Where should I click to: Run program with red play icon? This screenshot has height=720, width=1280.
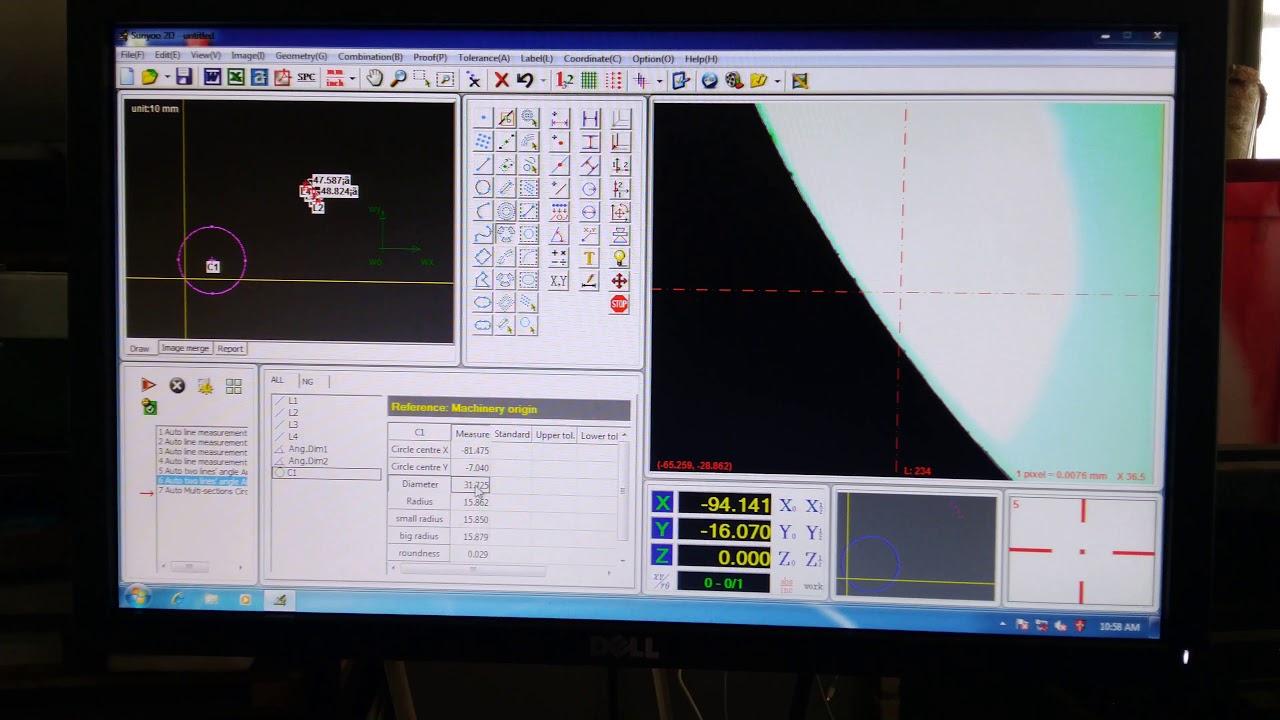[x=148, y=385]
